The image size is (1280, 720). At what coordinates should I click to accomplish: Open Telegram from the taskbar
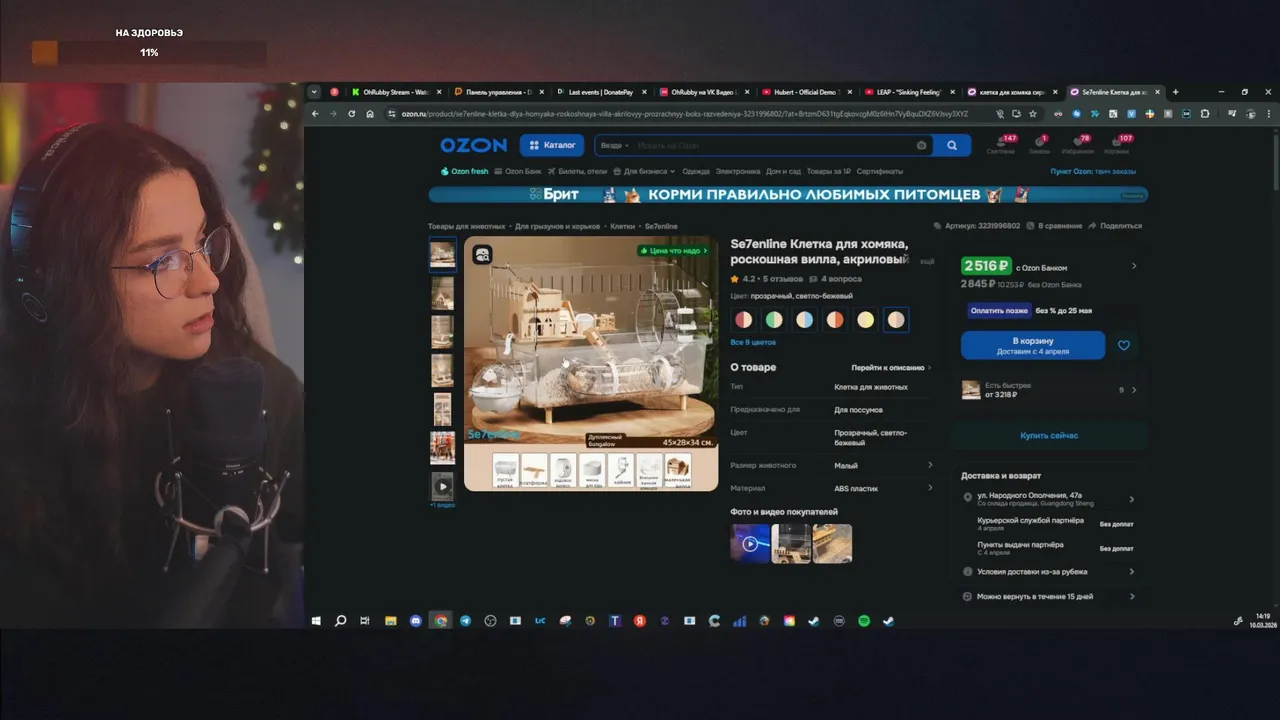pyautogui.click(x=465, y=621)
